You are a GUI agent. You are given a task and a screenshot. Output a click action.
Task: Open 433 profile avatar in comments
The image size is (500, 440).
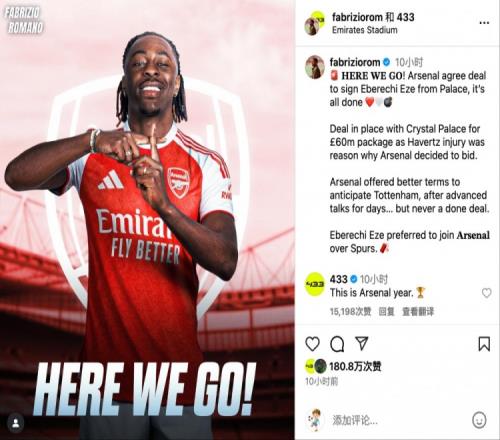click(315, 284)
